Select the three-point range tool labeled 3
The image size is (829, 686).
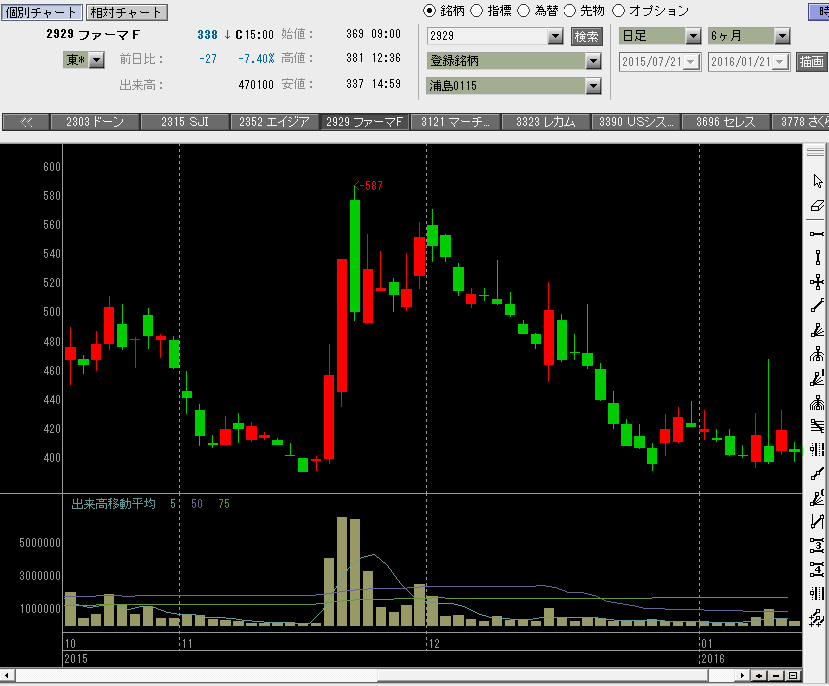tap(817, 545)
